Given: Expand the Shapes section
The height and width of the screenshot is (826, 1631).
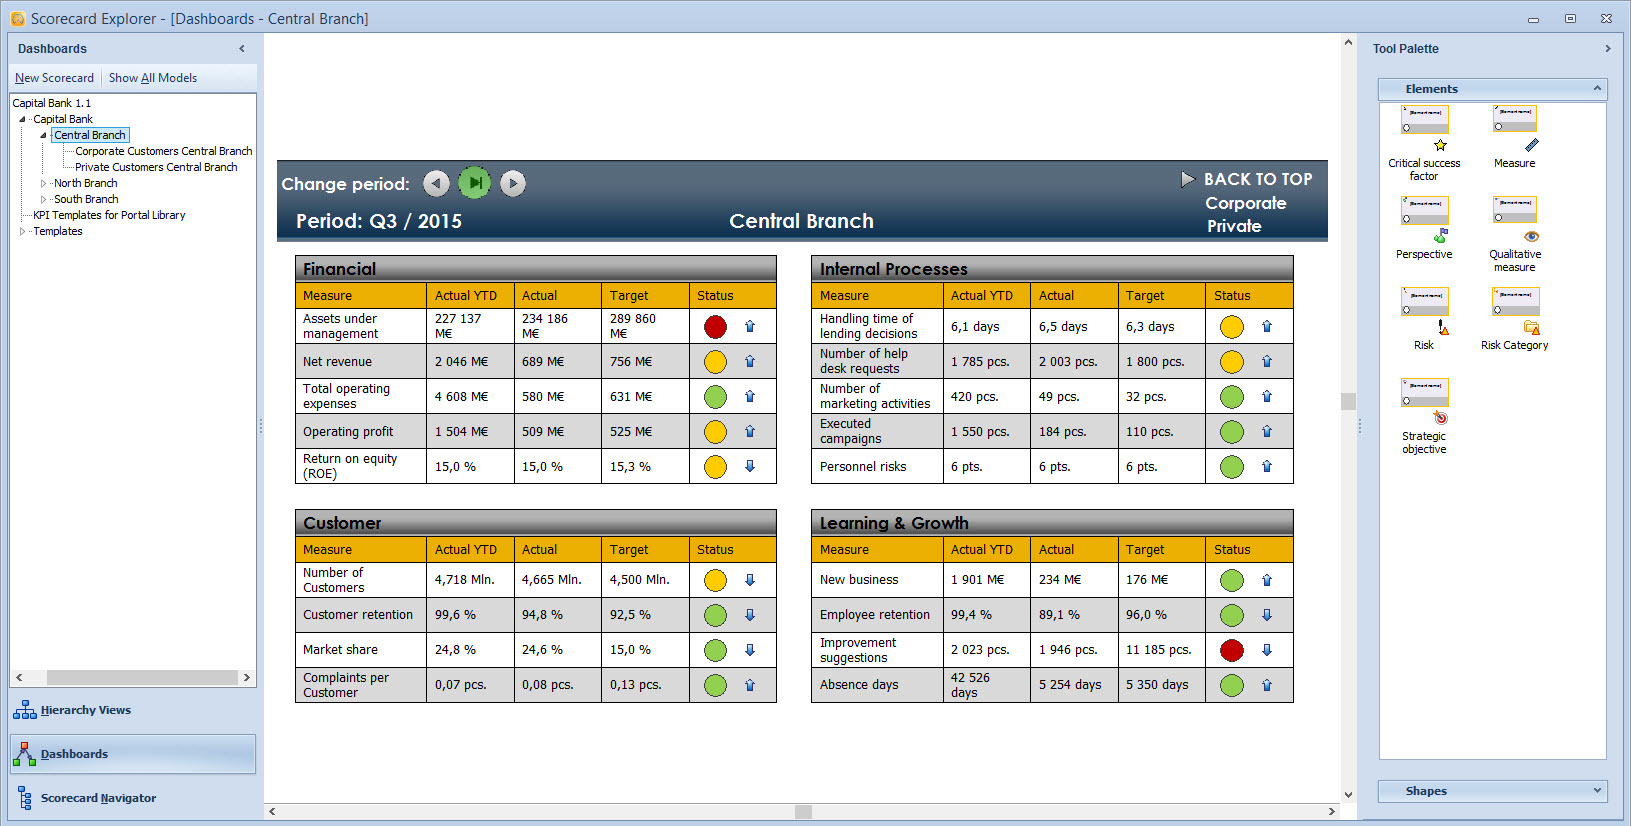Looking at the screenshot, I should pyautogui.click(x=1597, y=791).
